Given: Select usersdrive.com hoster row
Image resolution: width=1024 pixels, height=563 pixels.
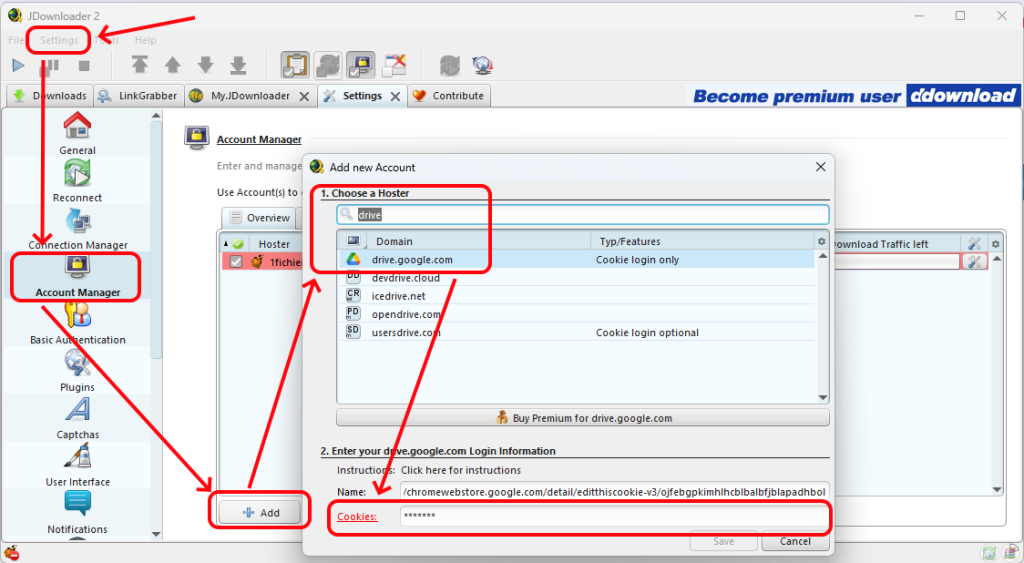Looking at the screenshot, I should tap(576, 332).
